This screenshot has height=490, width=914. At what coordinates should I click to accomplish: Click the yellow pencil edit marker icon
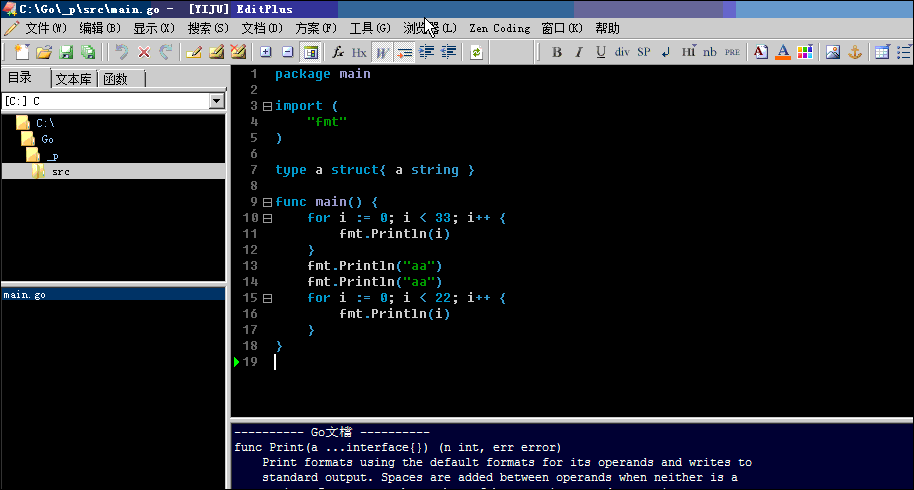tap(194, 52)
